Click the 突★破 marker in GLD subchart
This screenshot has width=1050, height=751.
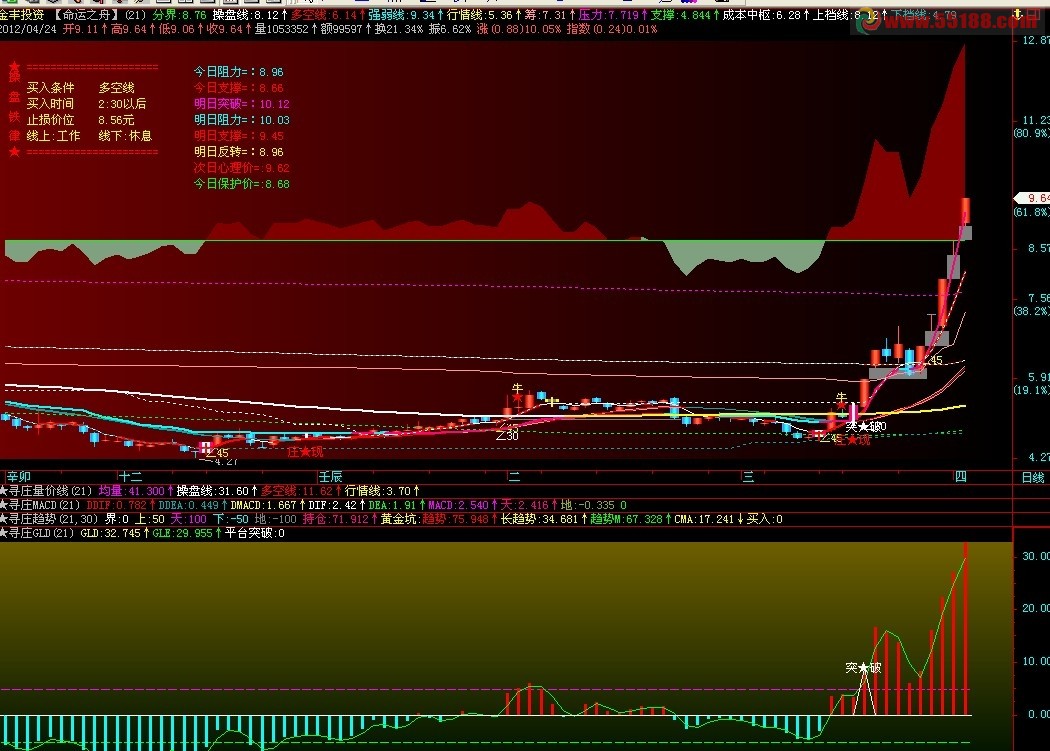(863, 668)
